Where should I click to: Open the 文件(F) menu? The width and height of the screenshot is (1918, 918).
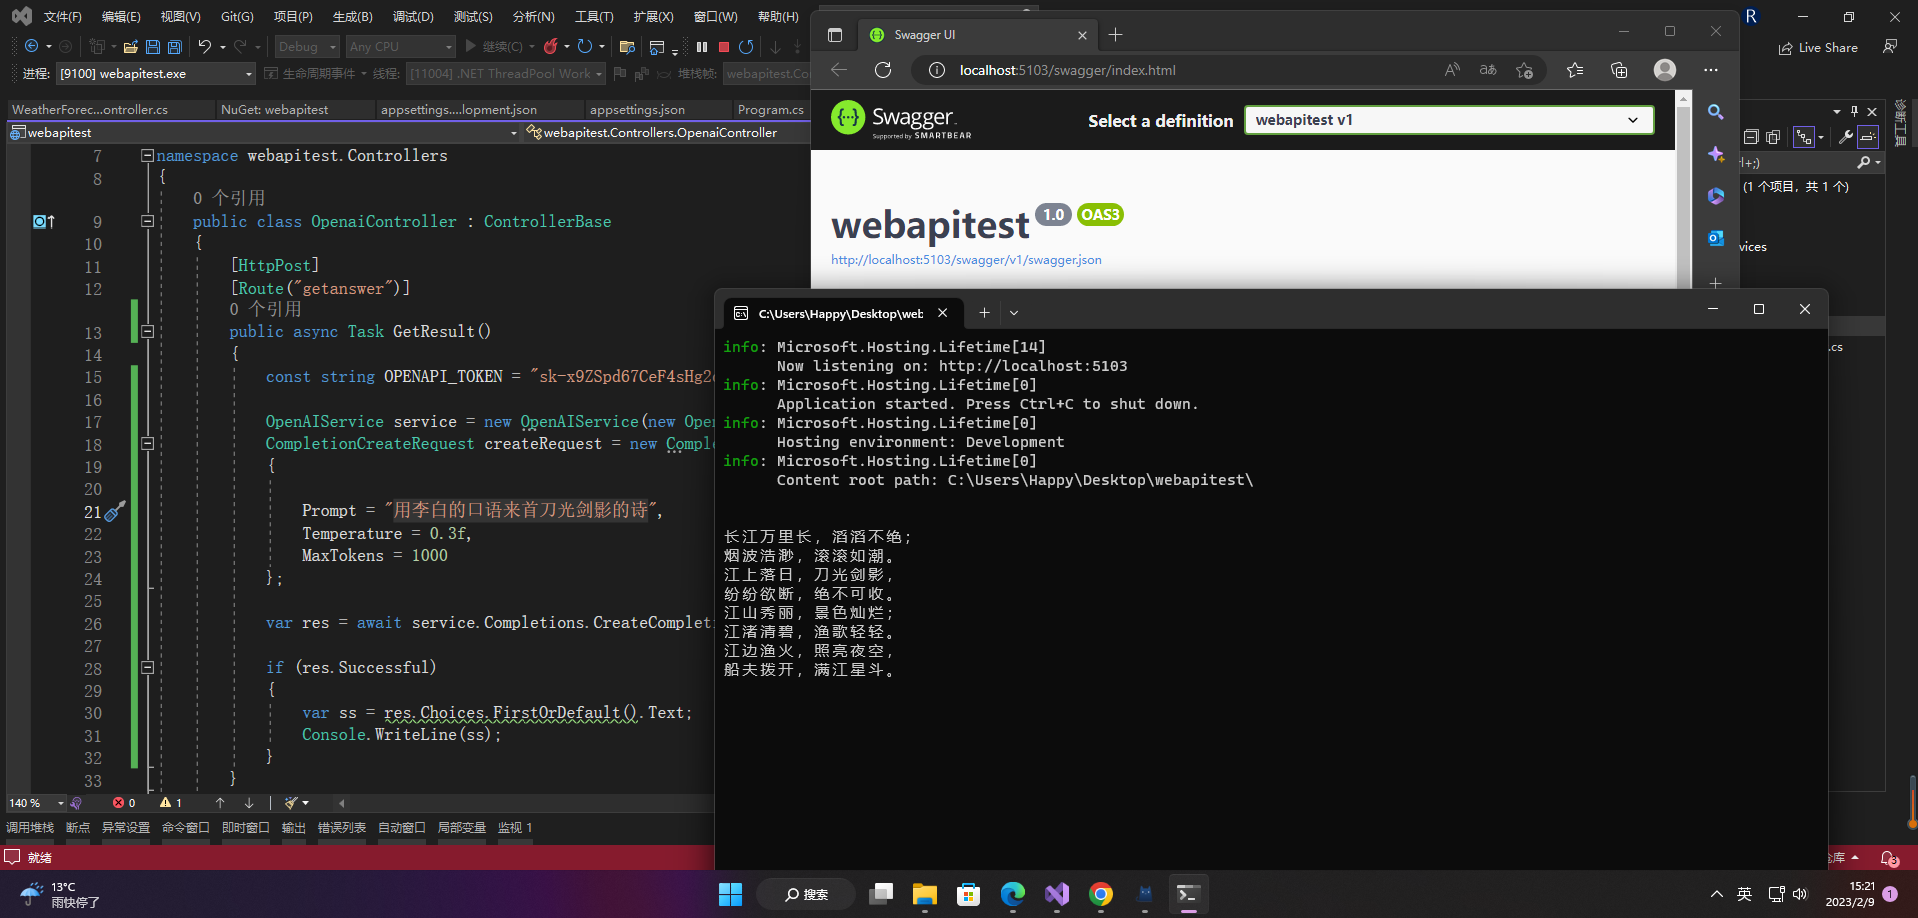tap(63, 17)
